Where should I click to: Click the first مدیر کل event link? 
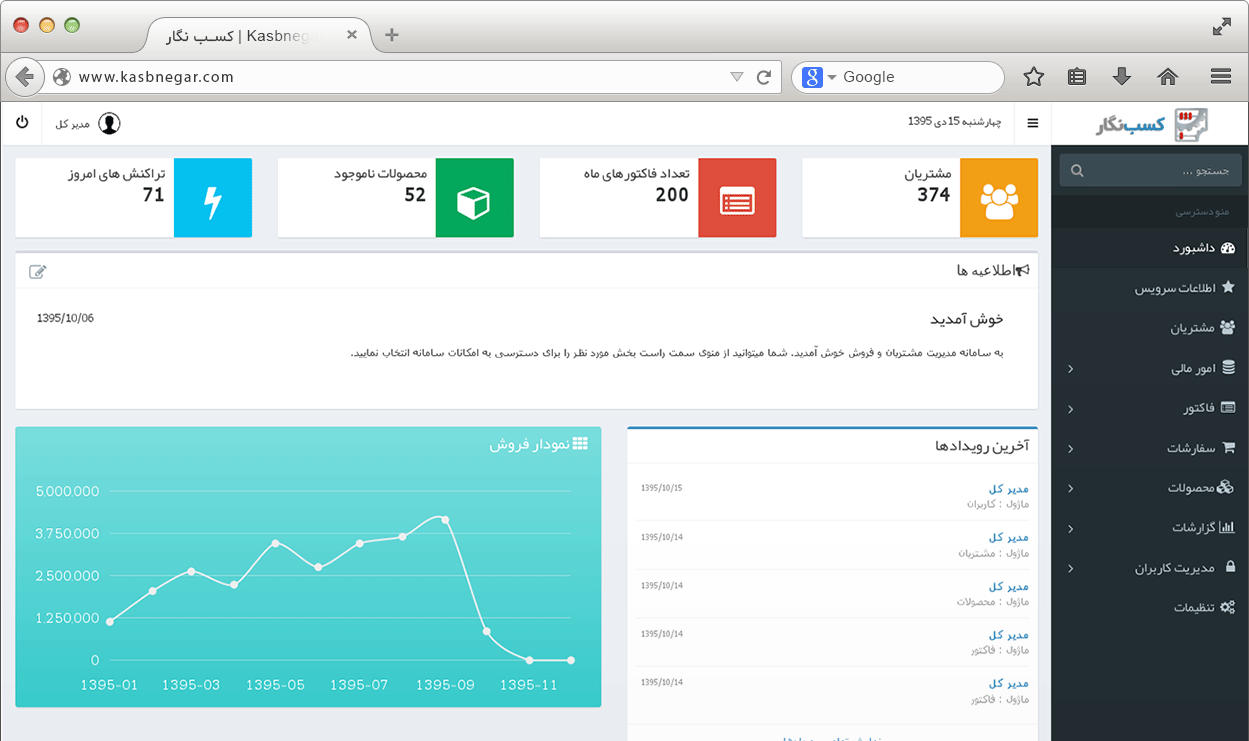tap(1009, 488)
